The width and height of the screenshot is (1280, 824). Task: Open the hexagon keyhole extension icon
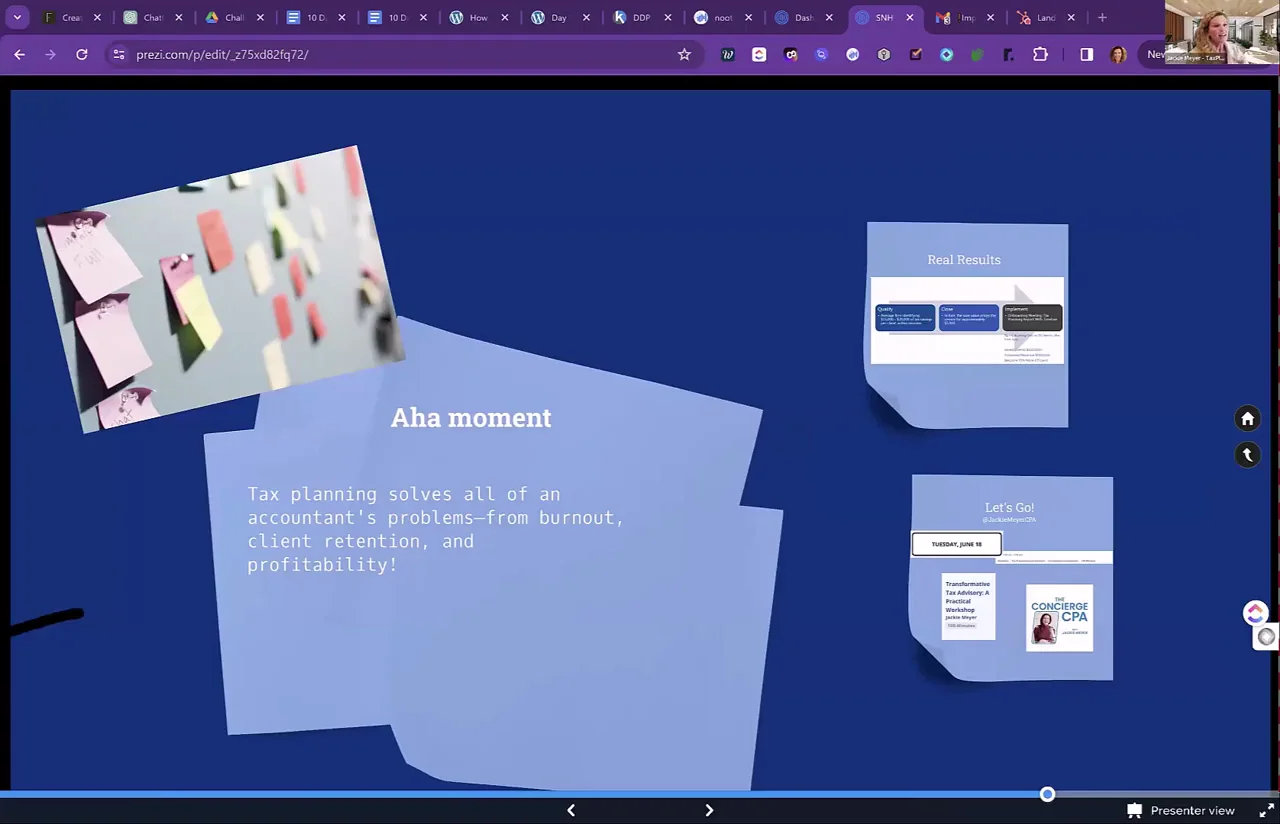click(884, 55)
